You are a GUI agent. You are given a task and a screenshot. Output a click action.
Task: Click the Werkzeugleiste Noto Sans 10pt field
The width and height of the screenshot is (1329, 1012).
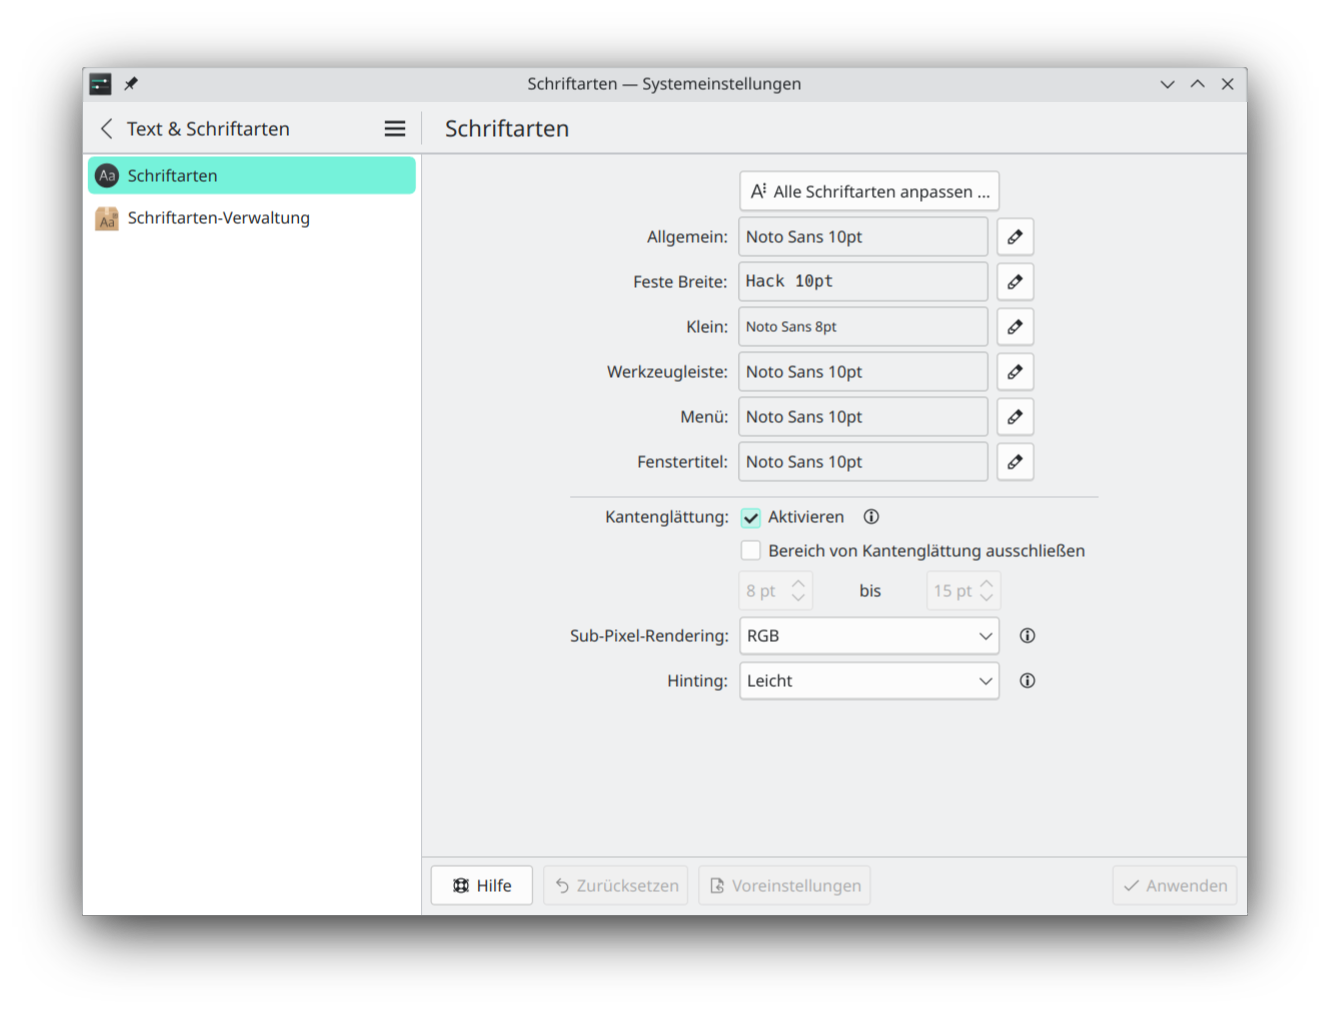pos(863,372)
